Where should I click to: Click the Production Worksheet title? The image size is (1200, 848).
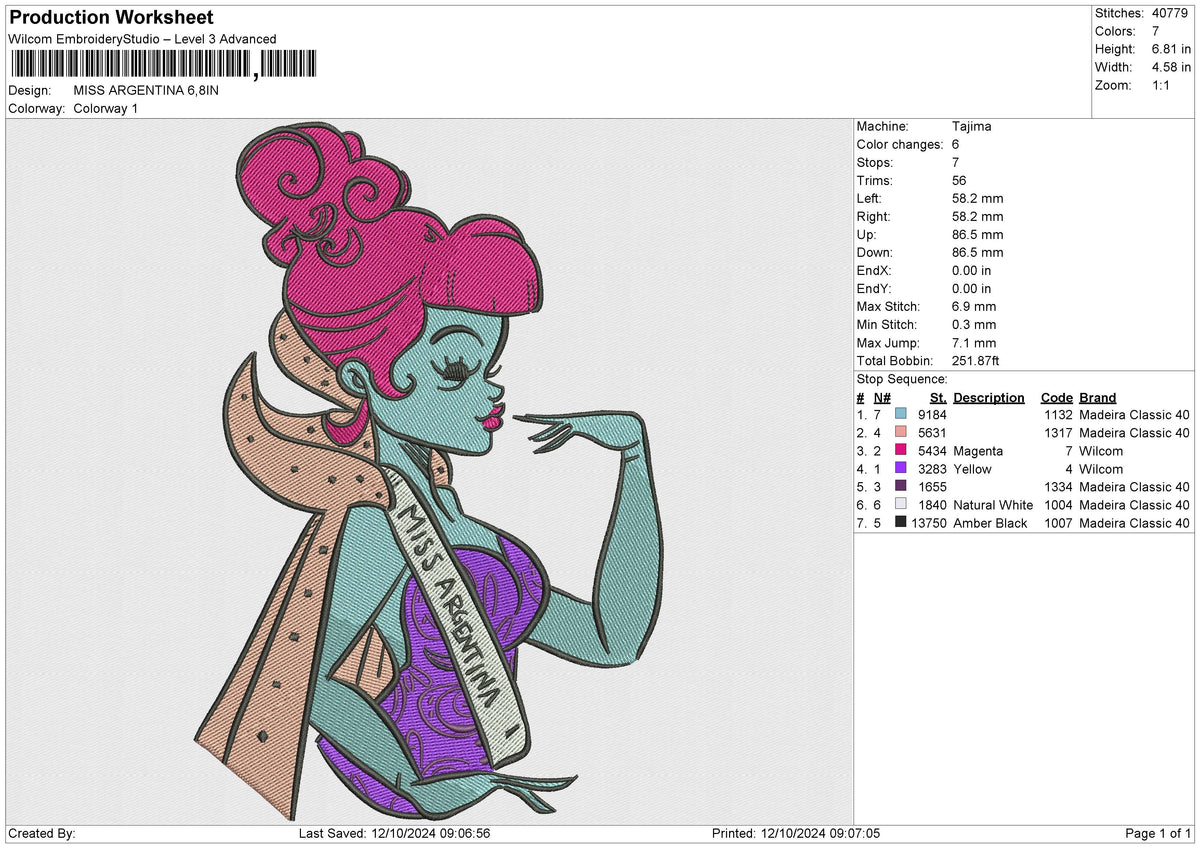pyautogui.click(x=111, y=18)
